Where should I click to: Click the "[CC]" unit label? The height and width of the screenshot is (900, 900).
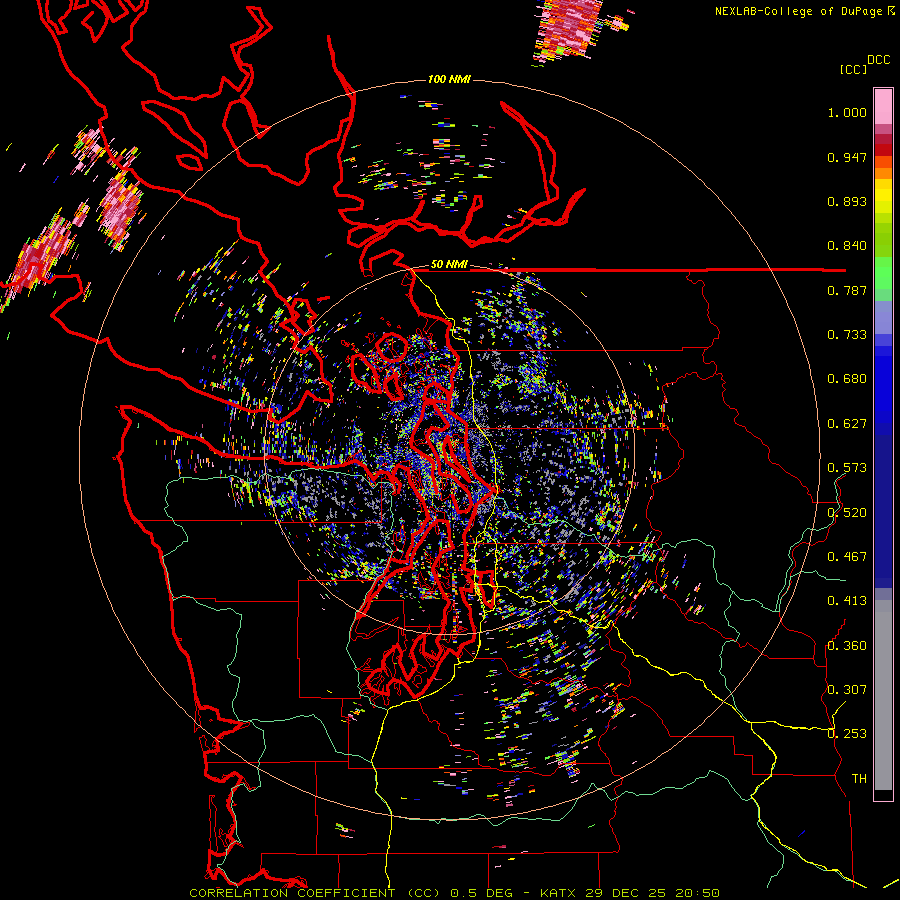coord(853,69)
